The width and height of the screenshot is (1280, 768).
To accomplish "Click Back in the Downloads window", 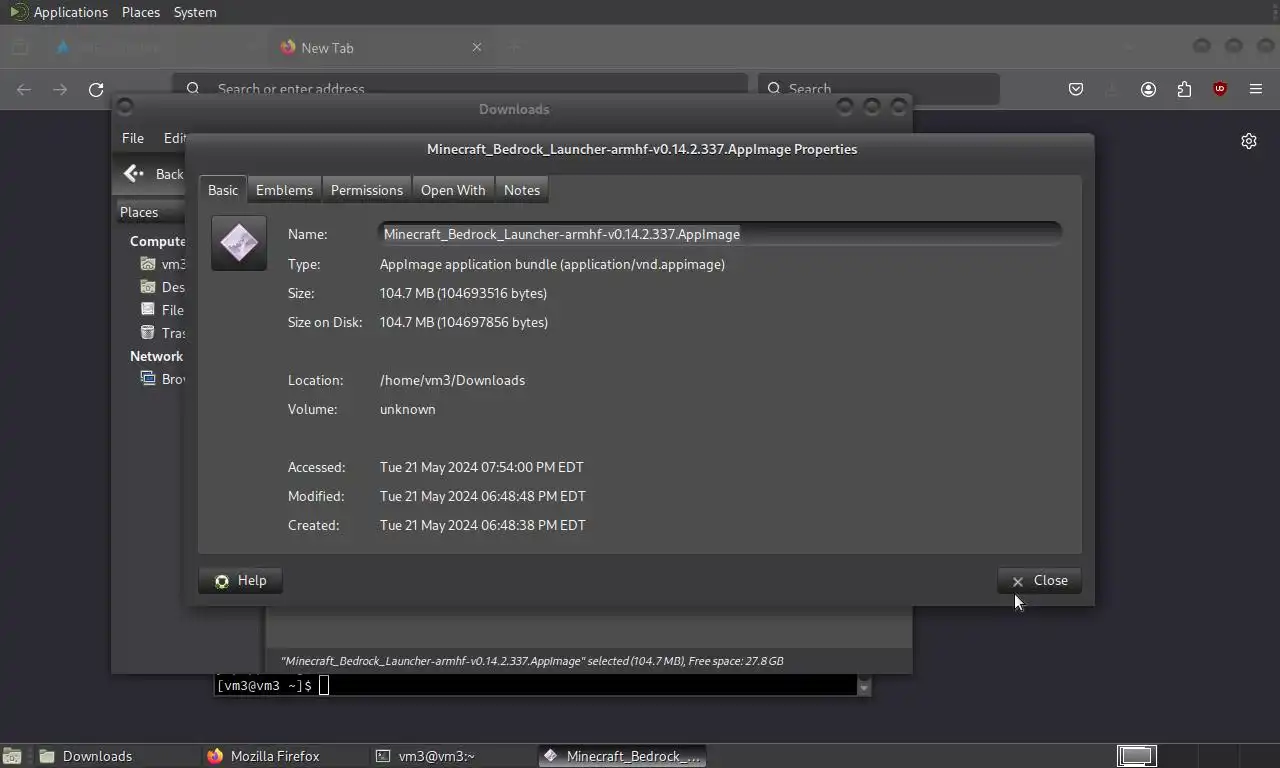I will point(155,174).
